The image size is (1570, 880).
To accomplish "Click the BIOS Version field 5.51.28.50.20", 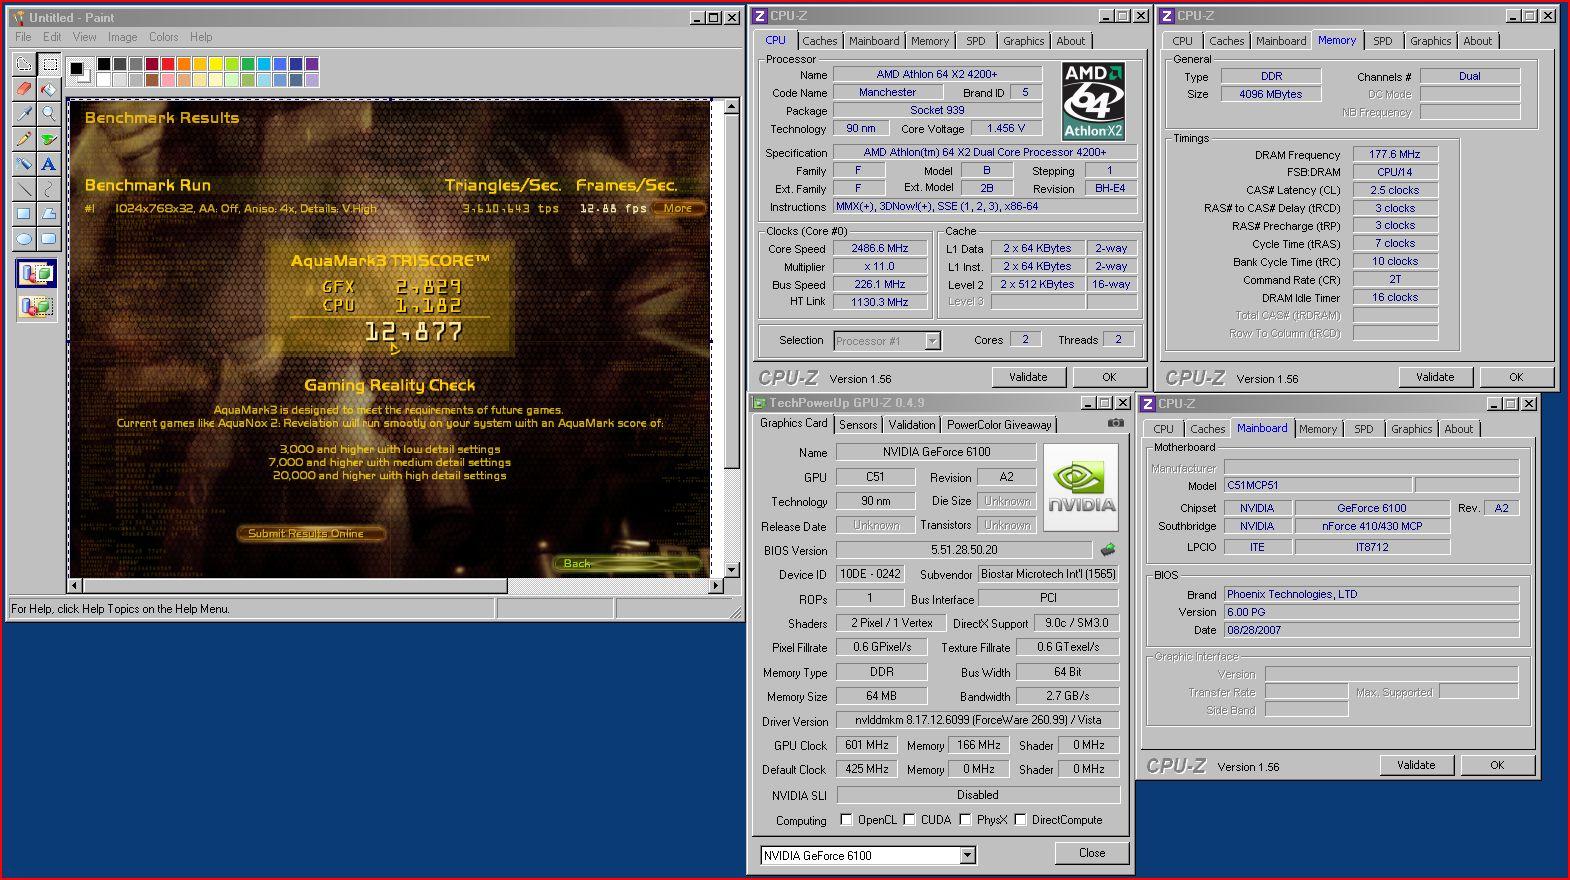I will point(964,550).
